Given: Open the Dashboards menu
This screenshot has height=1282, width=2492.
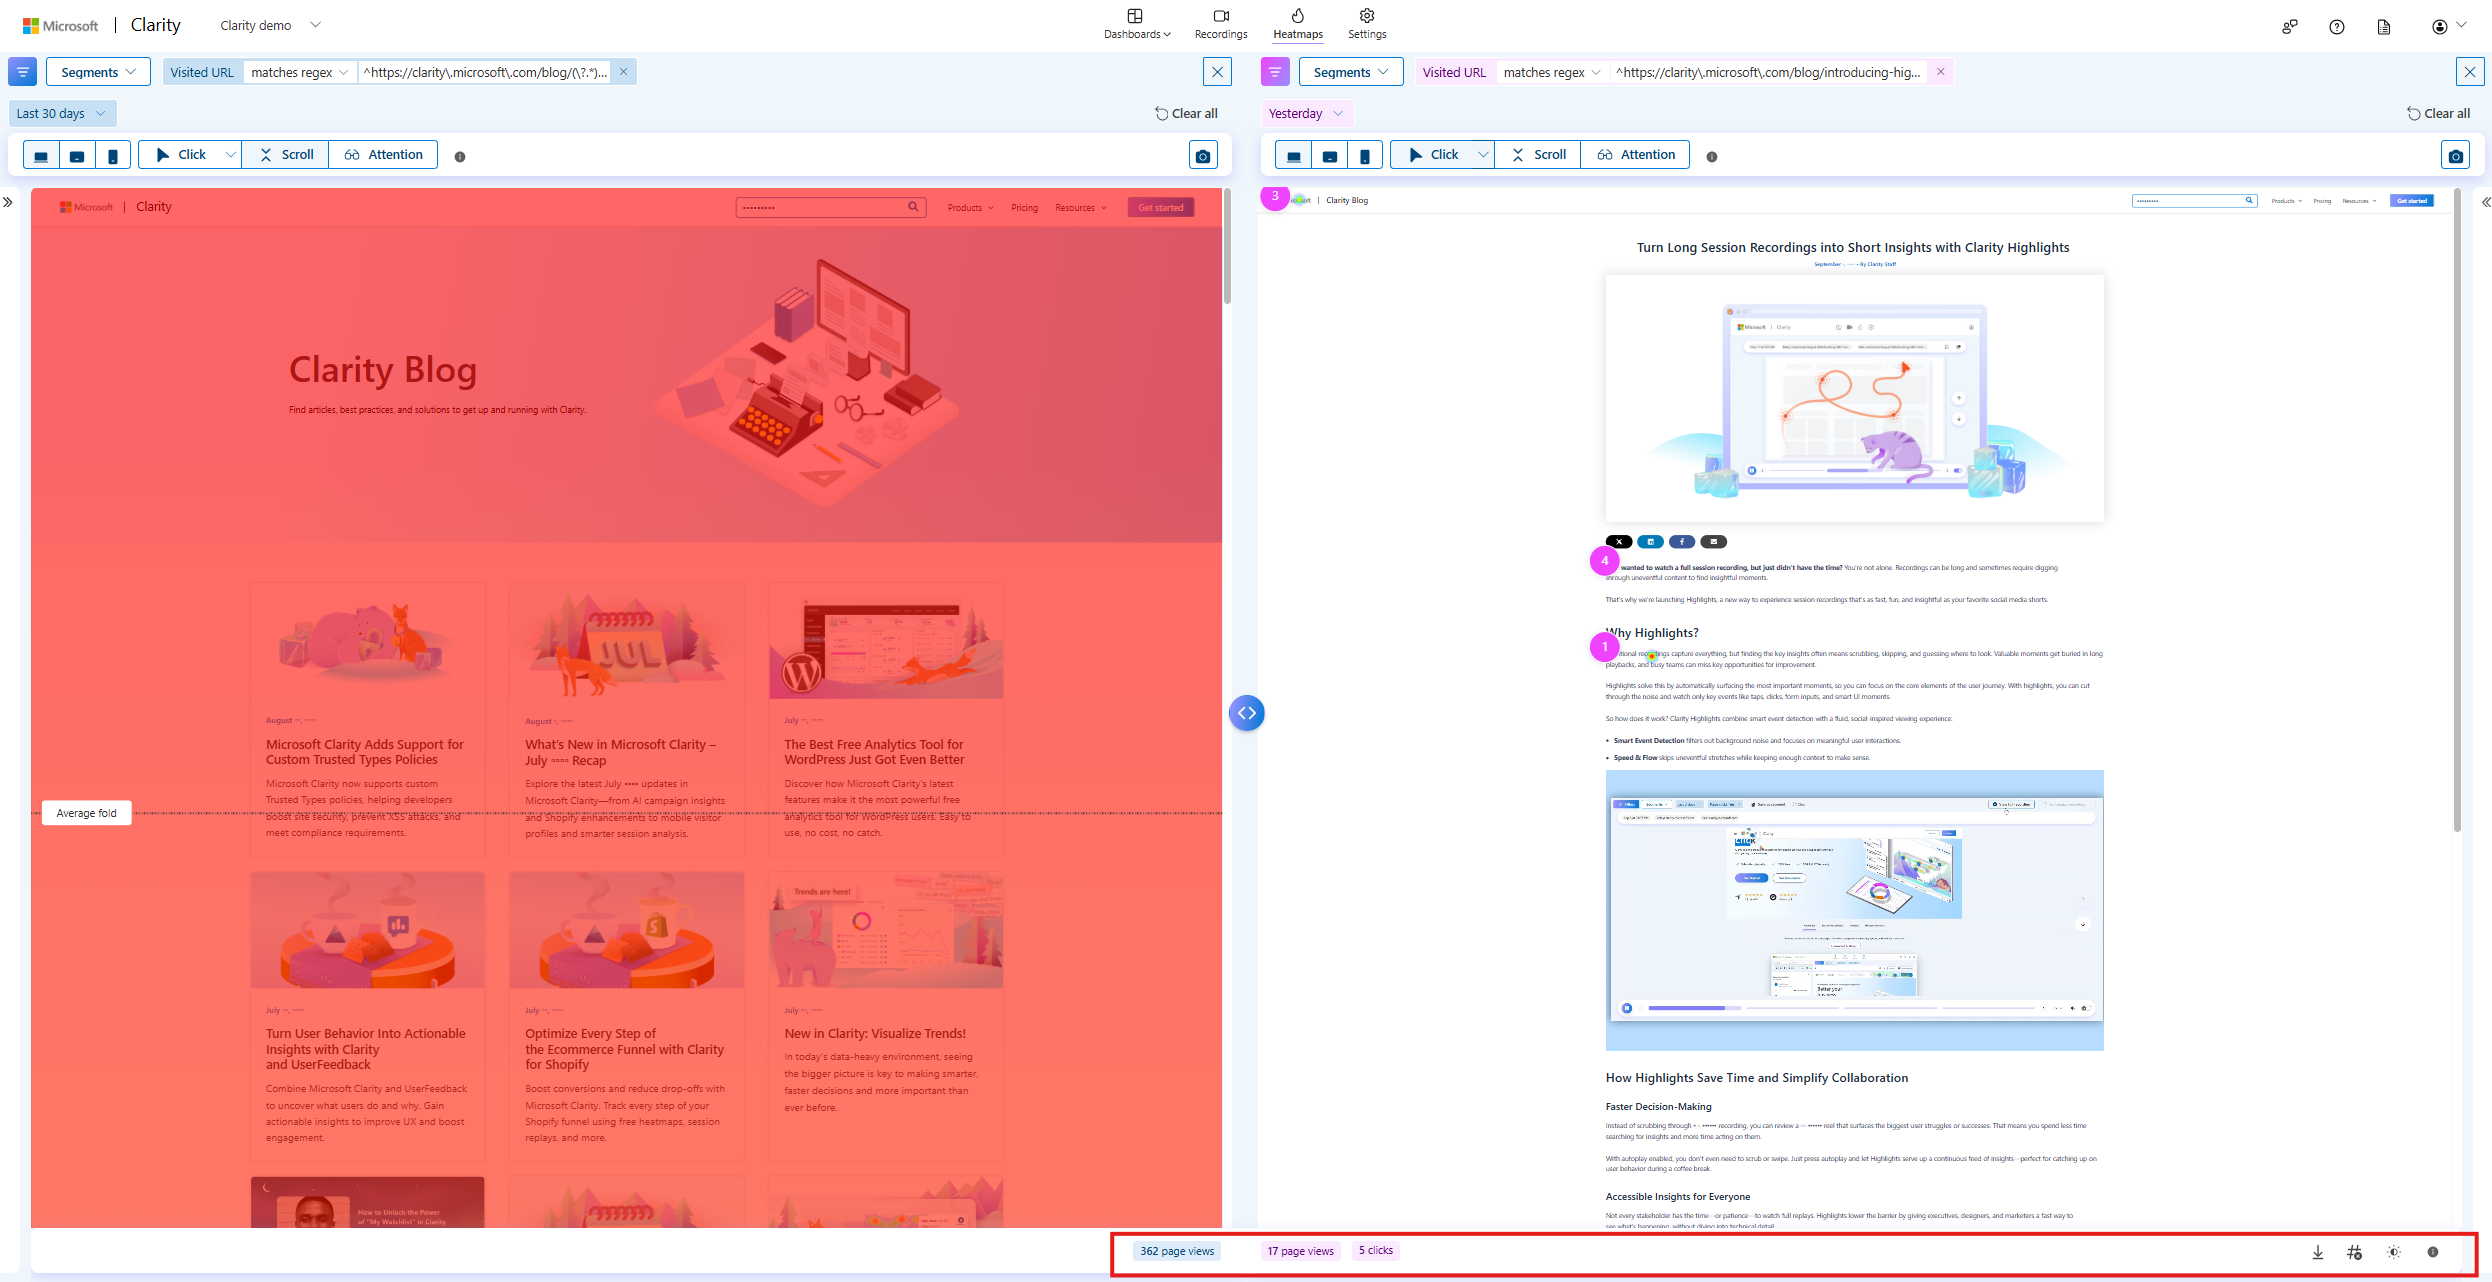Looking at the screenshot, I should (1136, 24).
